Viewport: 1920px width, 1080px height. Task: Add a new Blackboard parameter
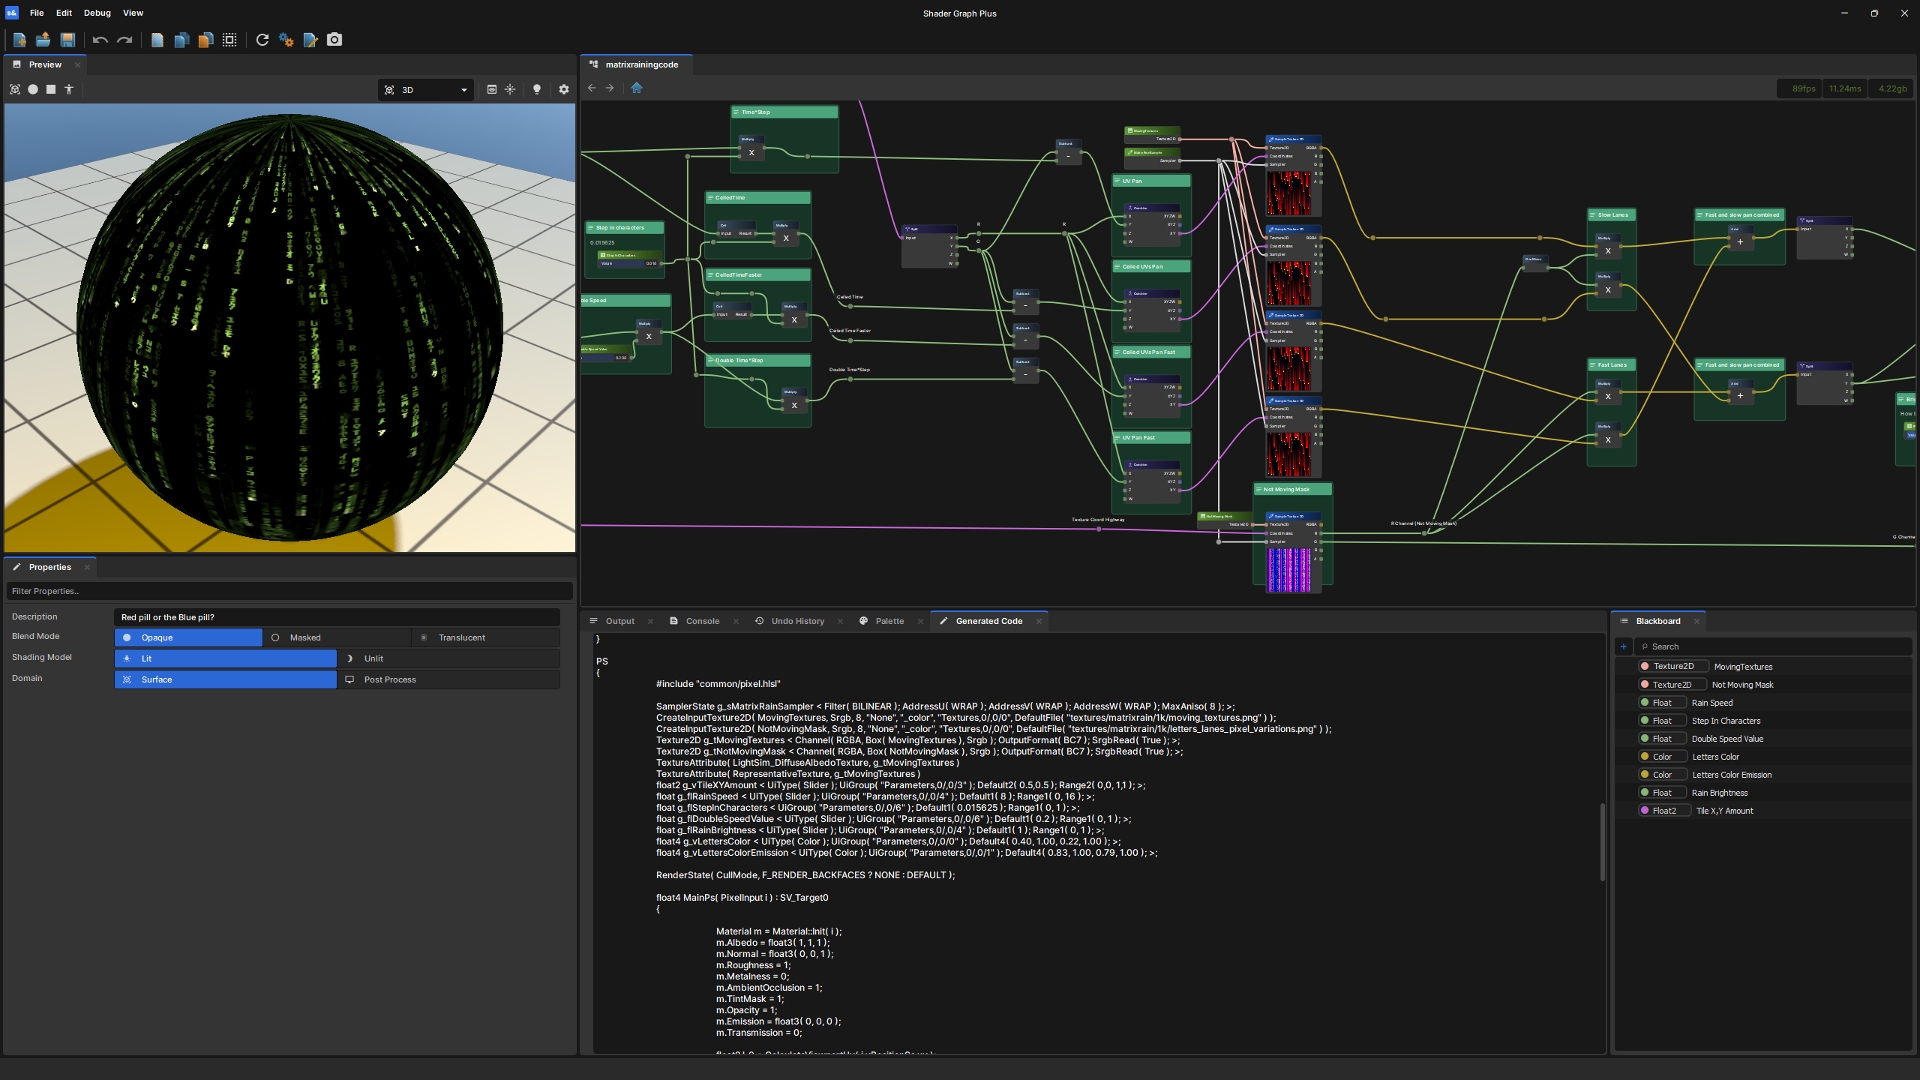click(x=1624, y=647)
